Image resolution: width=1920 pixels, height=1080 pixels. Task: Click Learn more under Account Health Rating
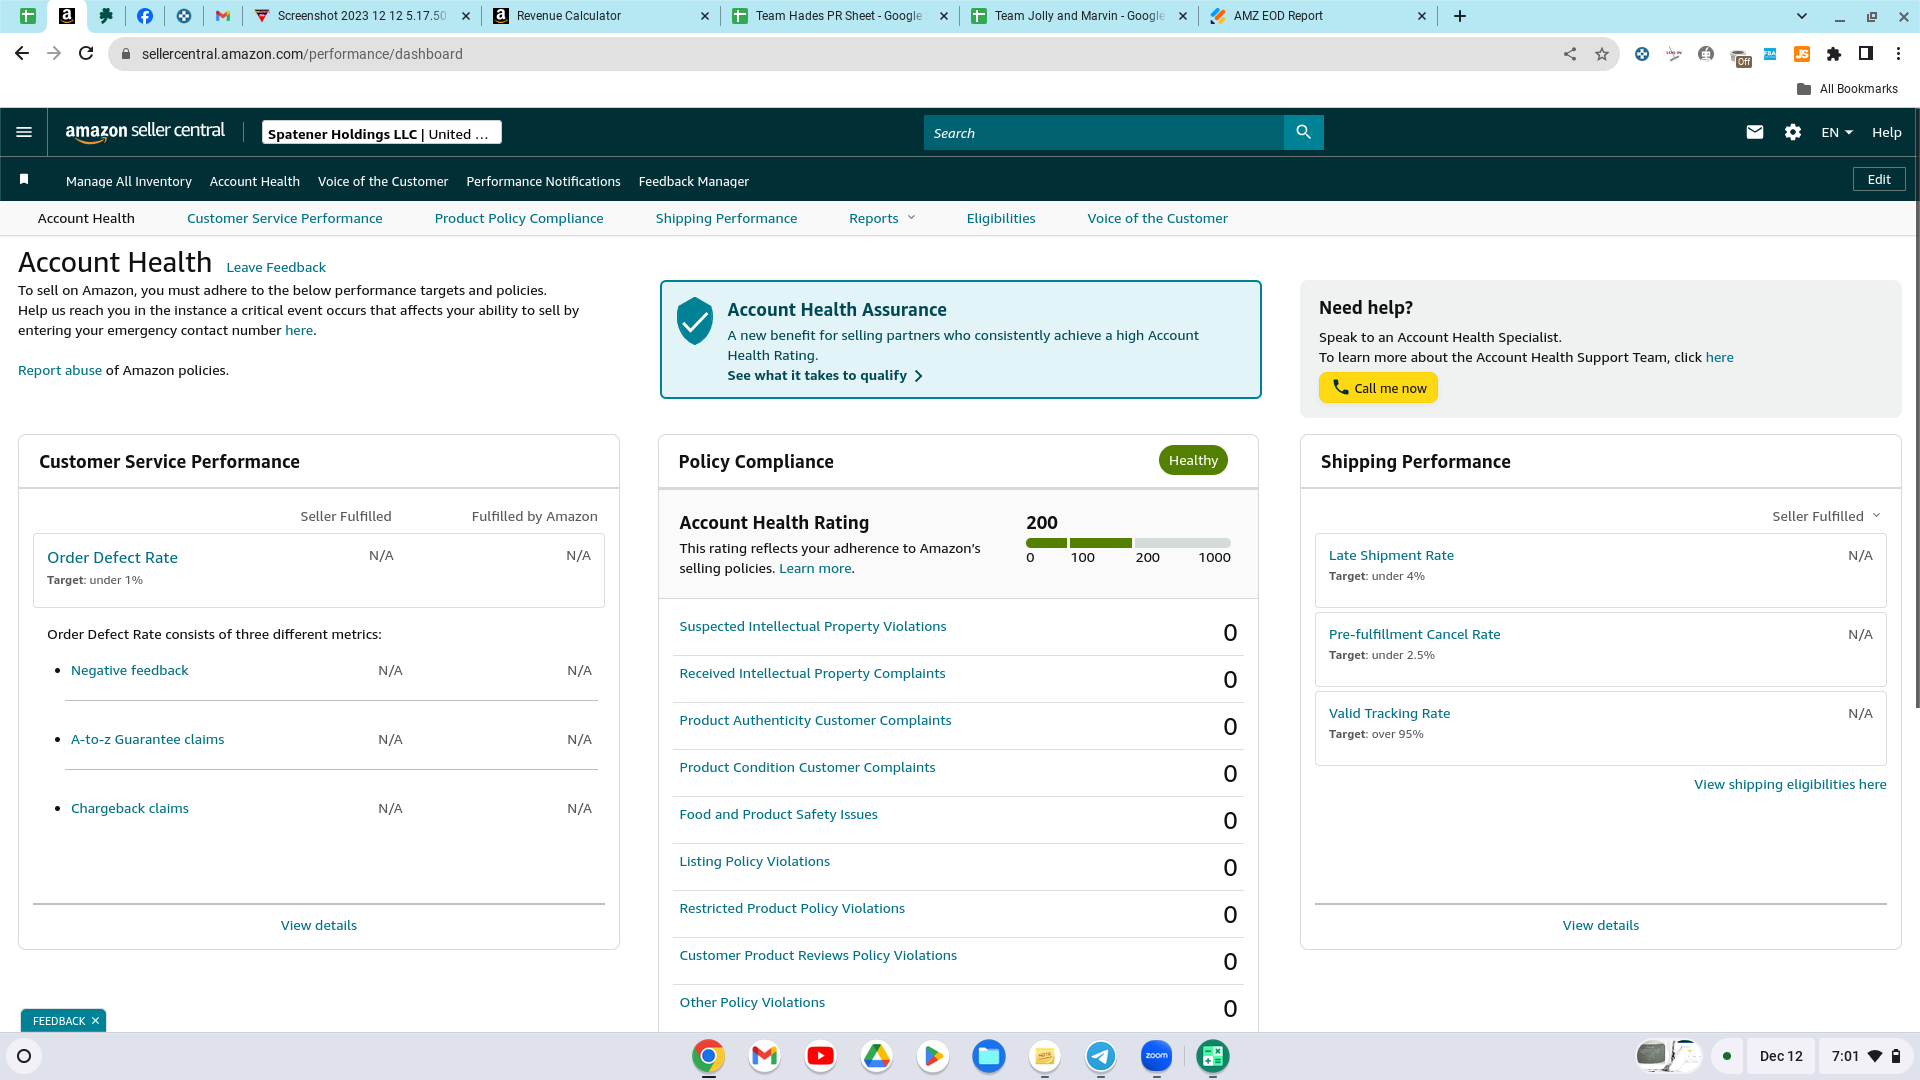click(x=815, y=568)
